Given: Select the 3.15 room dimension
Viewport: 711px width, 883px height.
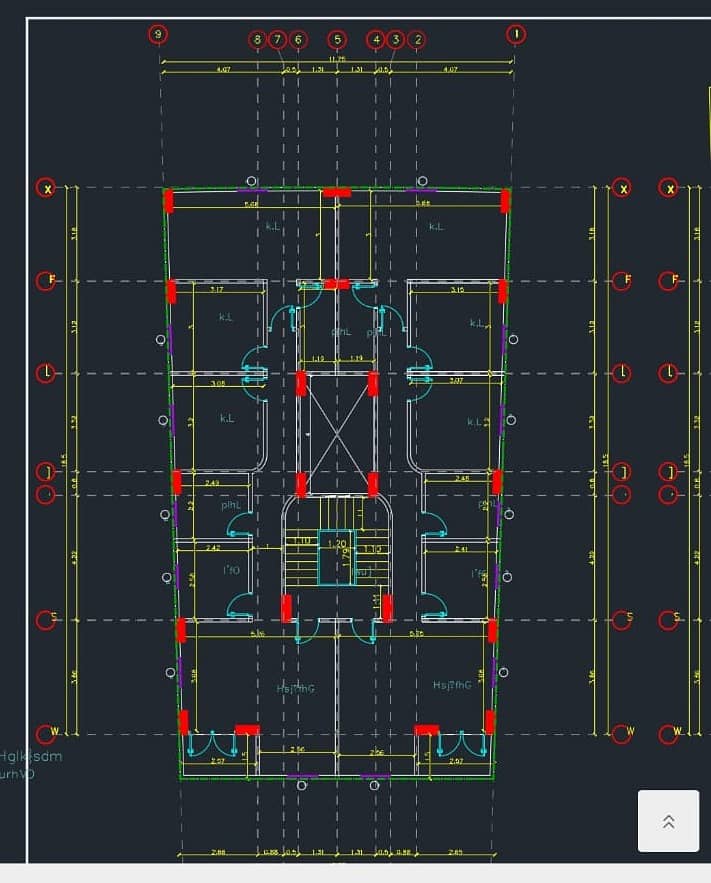Looking at the screenshot, I should [458, 289].
